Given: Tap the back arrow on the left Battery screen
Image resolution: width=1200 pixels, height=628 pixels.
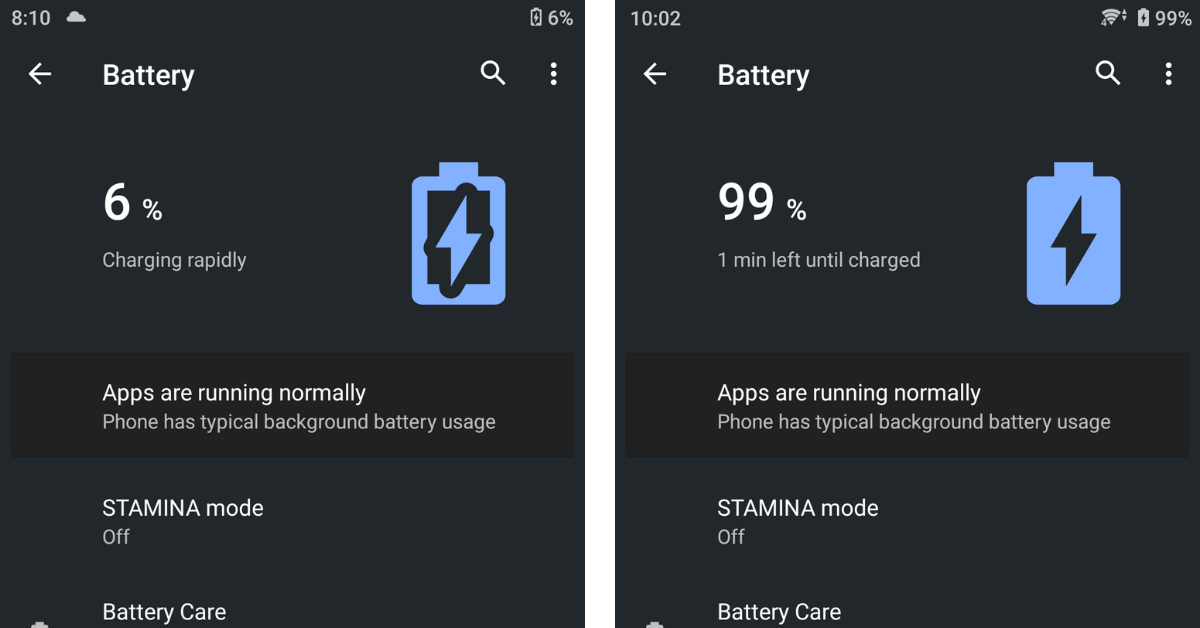Looking at the screenshot, I should (40, 74).
